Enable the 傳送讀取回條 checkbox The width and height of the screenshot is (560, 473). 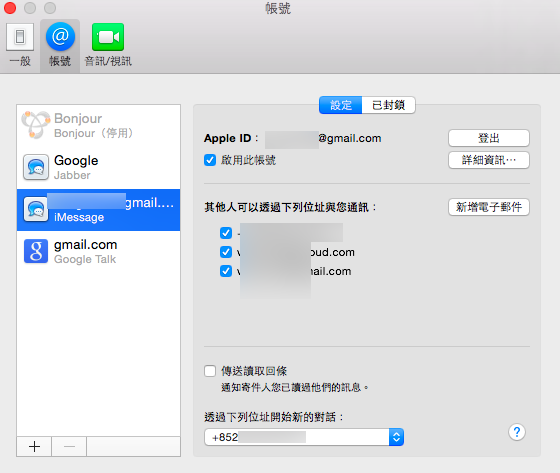click(x=210, y=371)
